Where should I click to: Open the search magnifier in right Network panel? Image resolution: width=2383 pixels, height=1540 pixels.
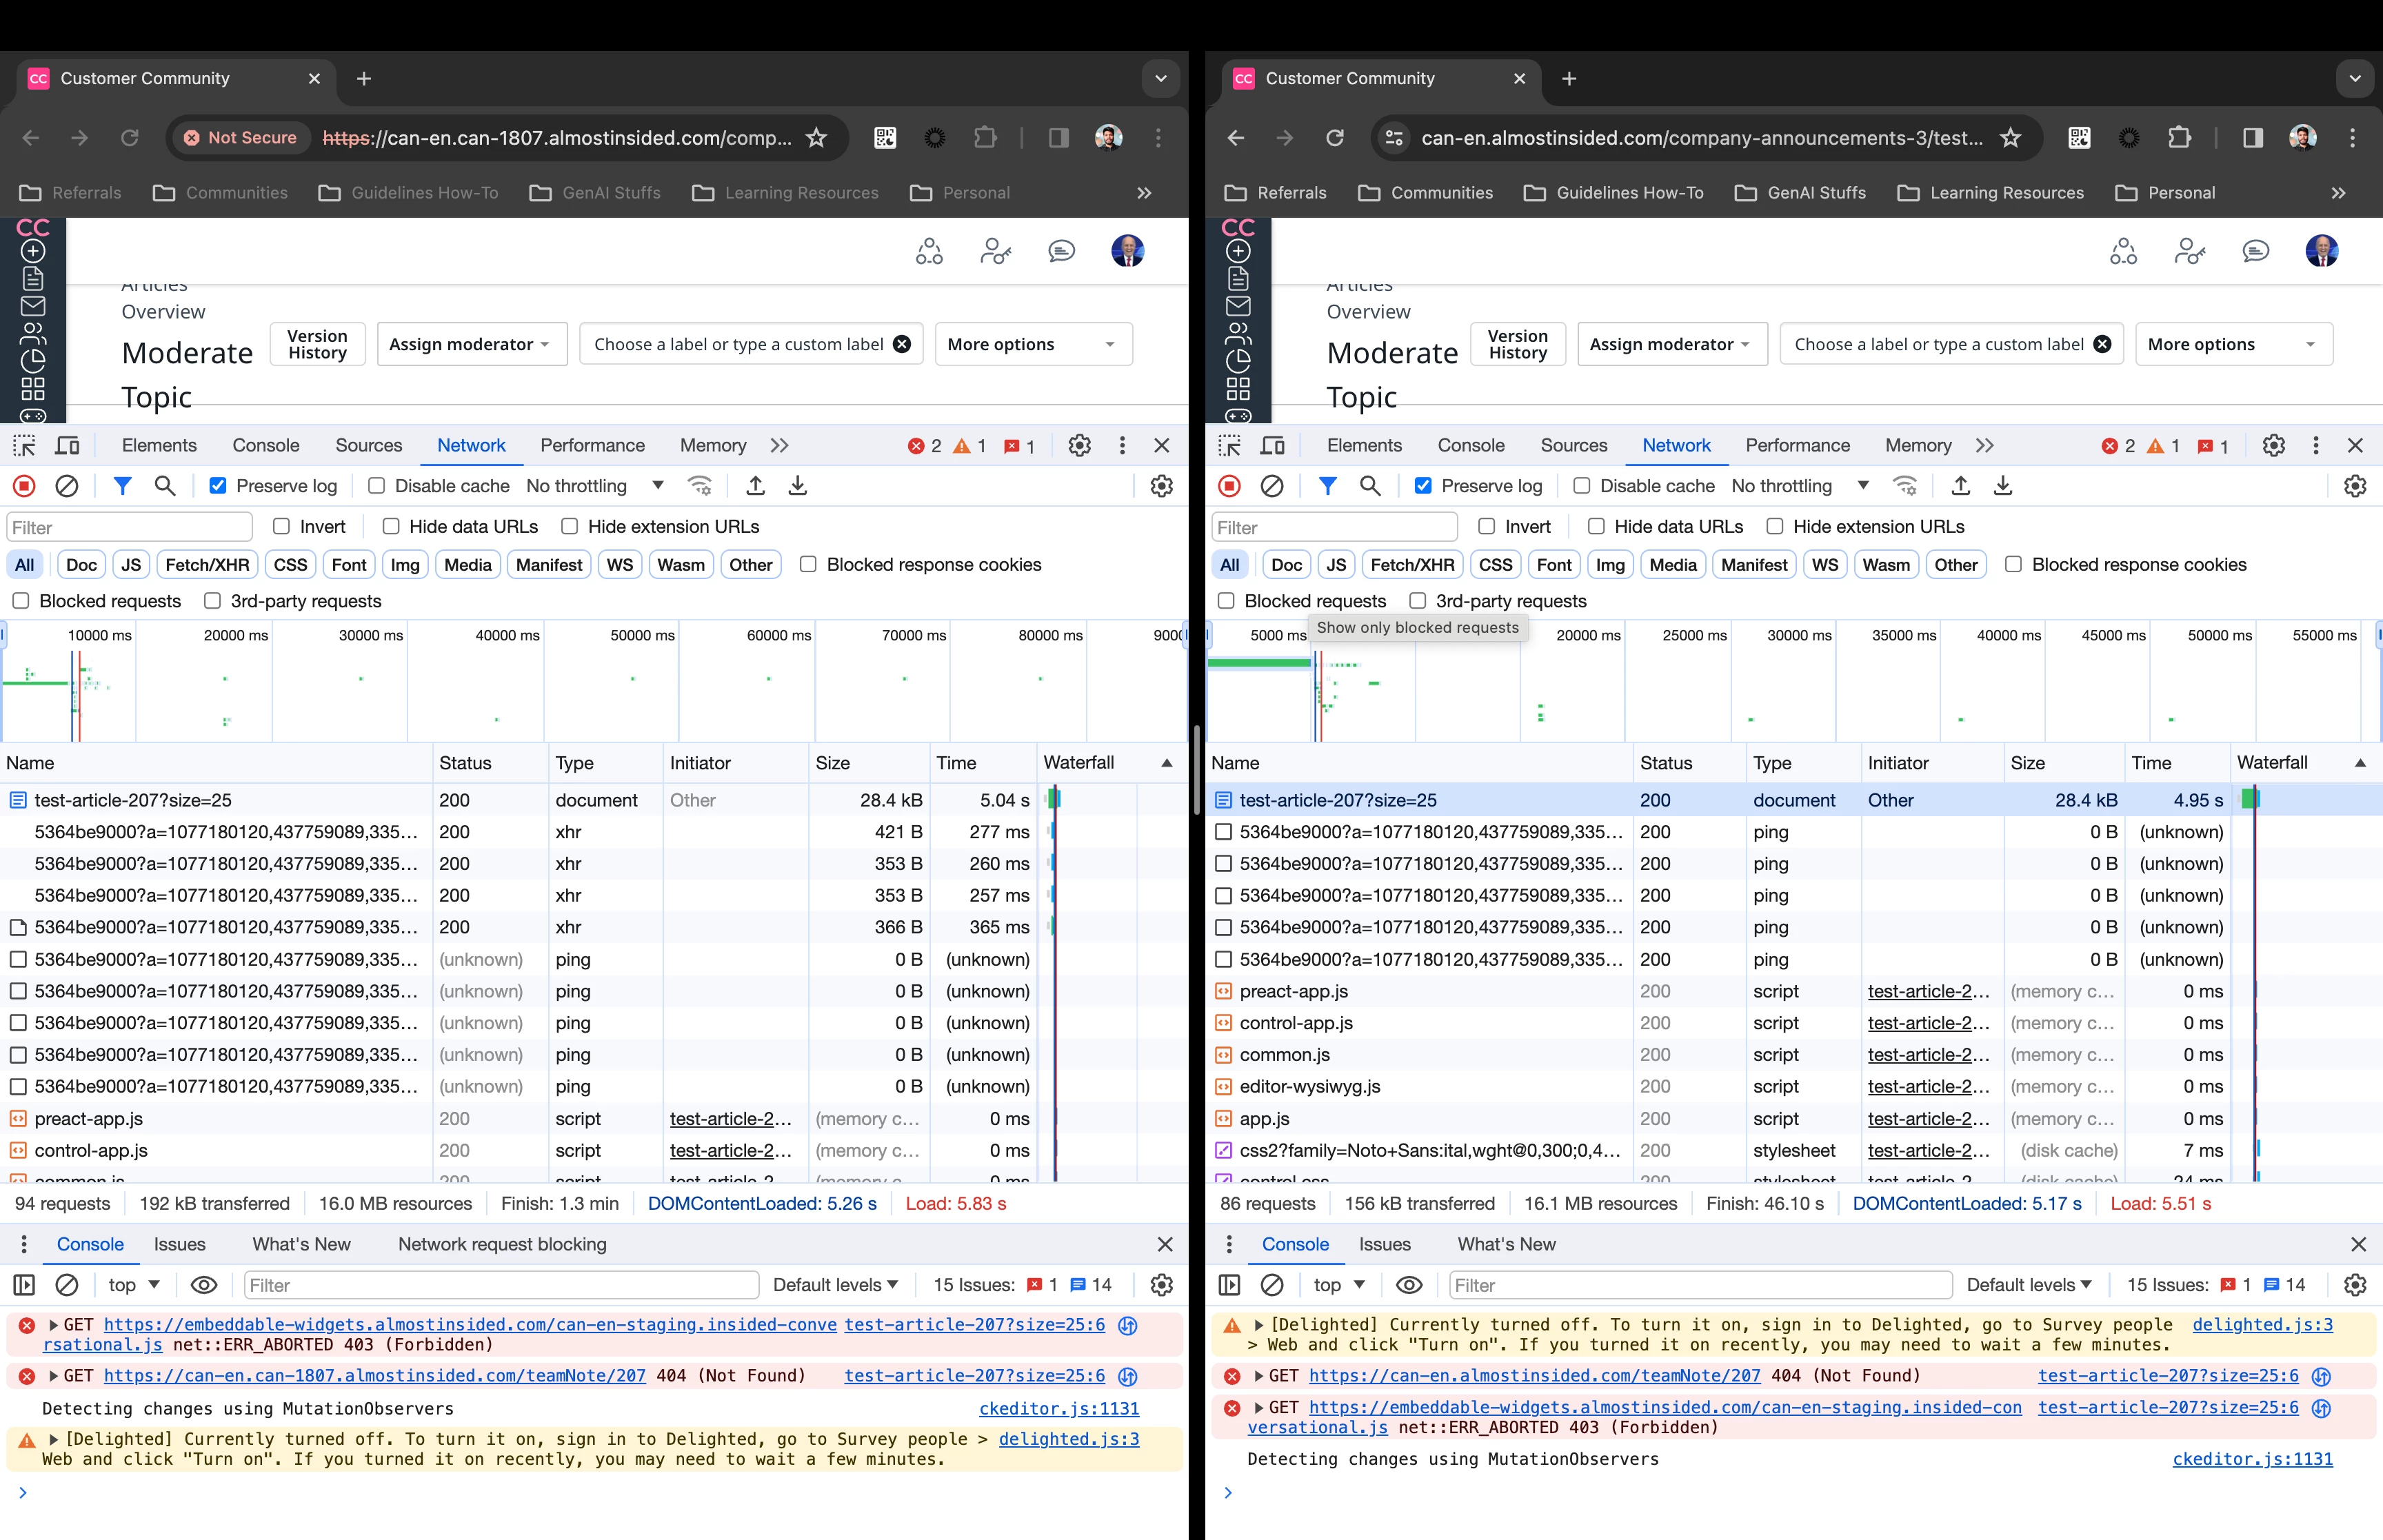[x=1370, y=486]
